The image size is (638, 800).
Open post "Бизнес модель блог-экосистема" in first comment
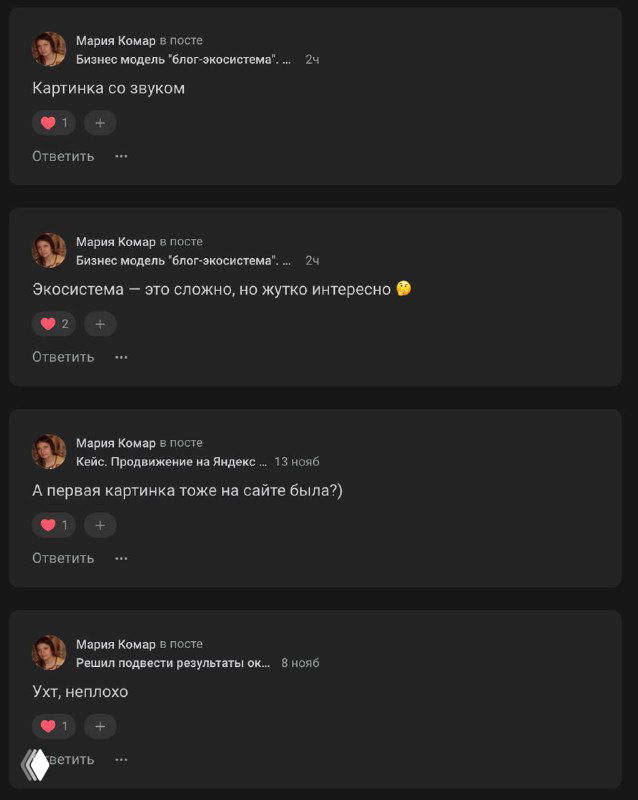click(184, 60)
